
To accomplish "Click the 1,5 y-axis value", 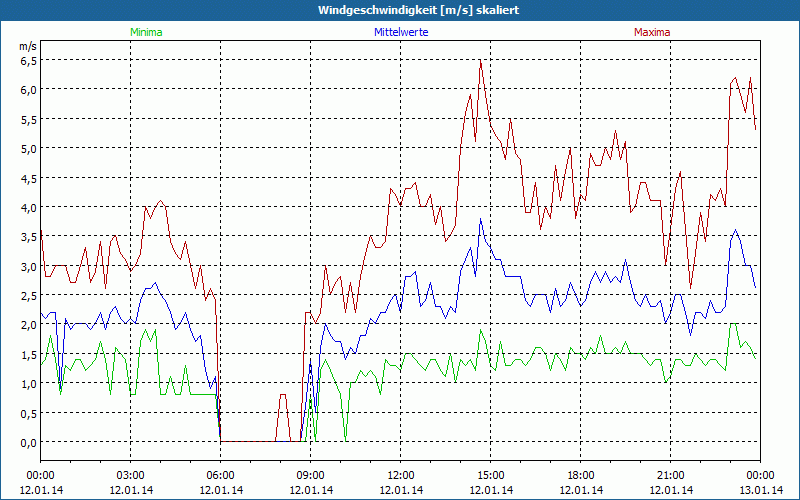I will [x=29, y=355].
